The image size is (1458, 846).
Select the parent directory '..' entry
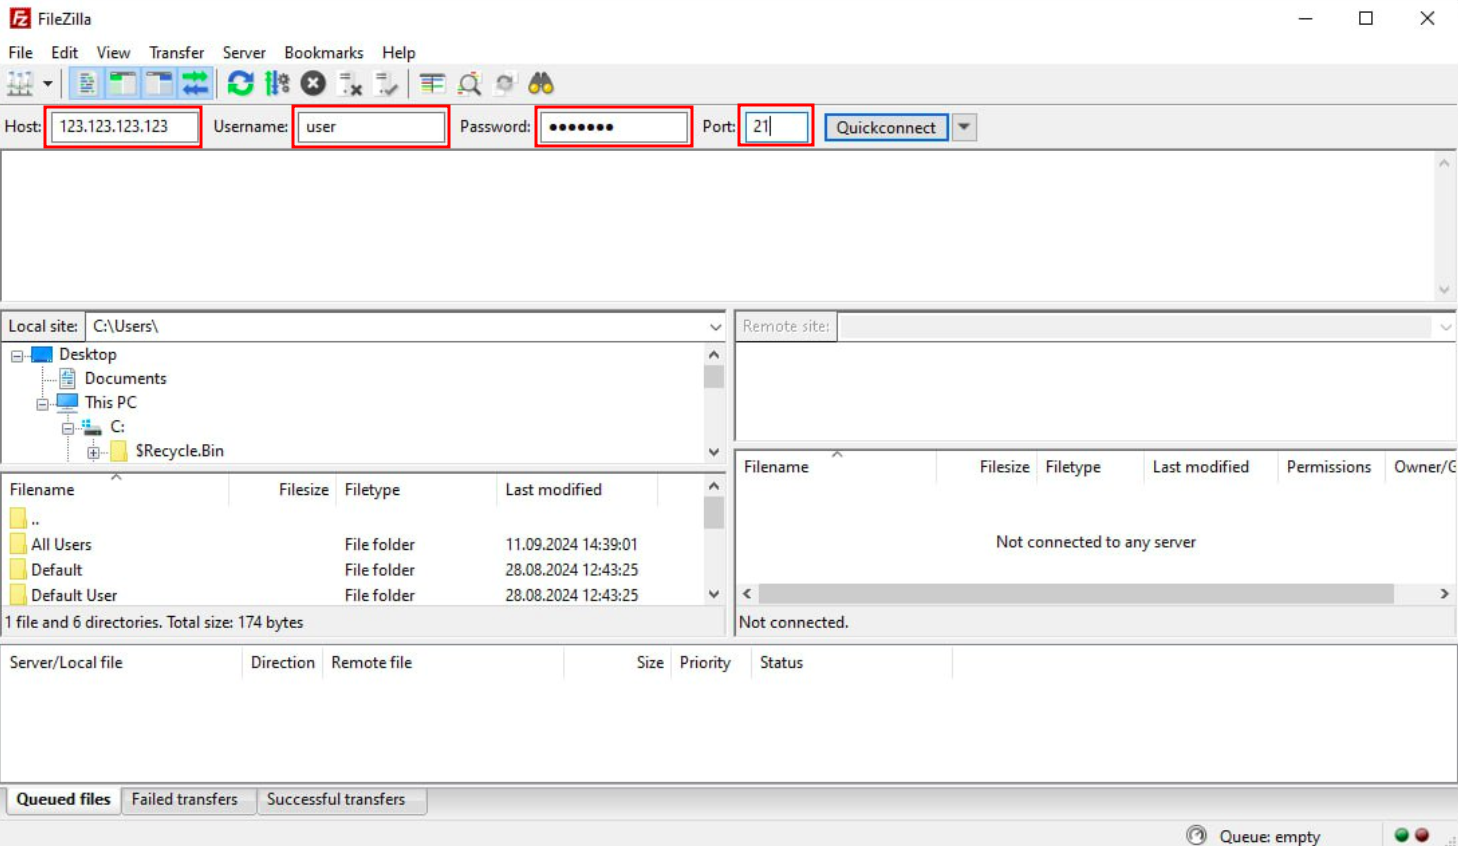click(x=352, y=520)
